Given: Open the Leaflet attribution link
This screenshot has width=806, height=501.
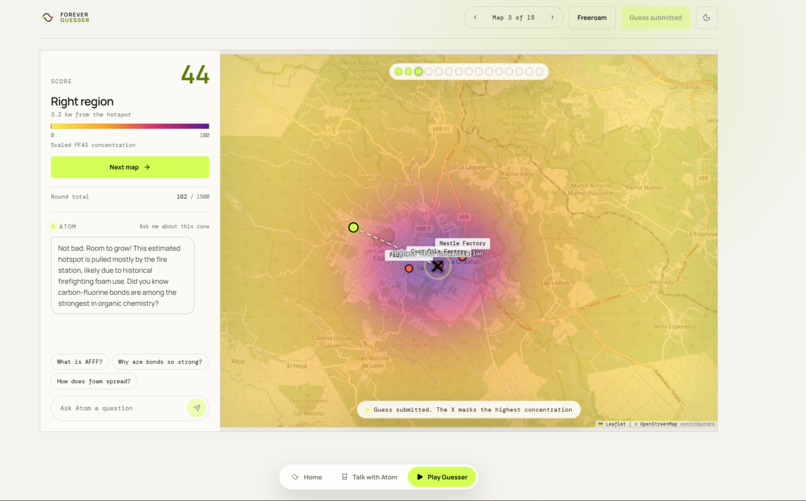Looking at the screenshot, I should [x=612, y=424].
